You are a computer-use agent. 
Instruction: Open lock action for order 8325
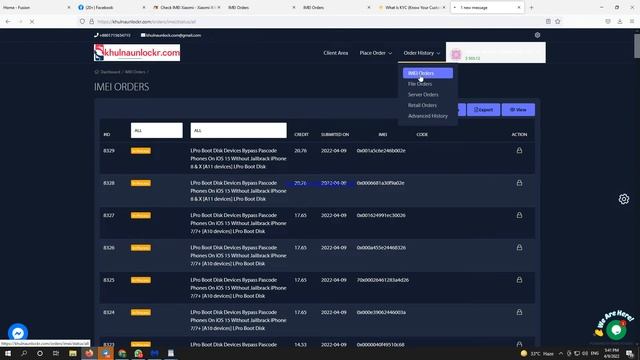(x=519, y=280)
